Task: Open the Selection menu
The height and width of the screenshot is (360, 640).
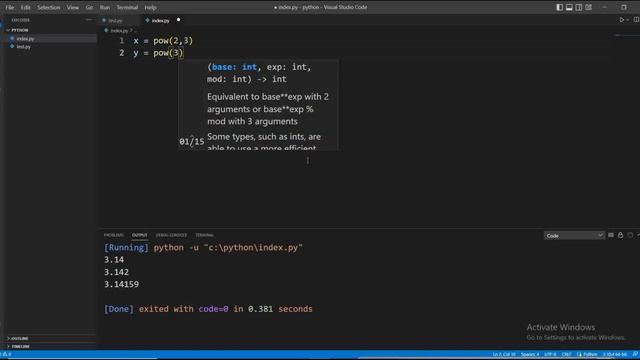Action: point(49,7)
